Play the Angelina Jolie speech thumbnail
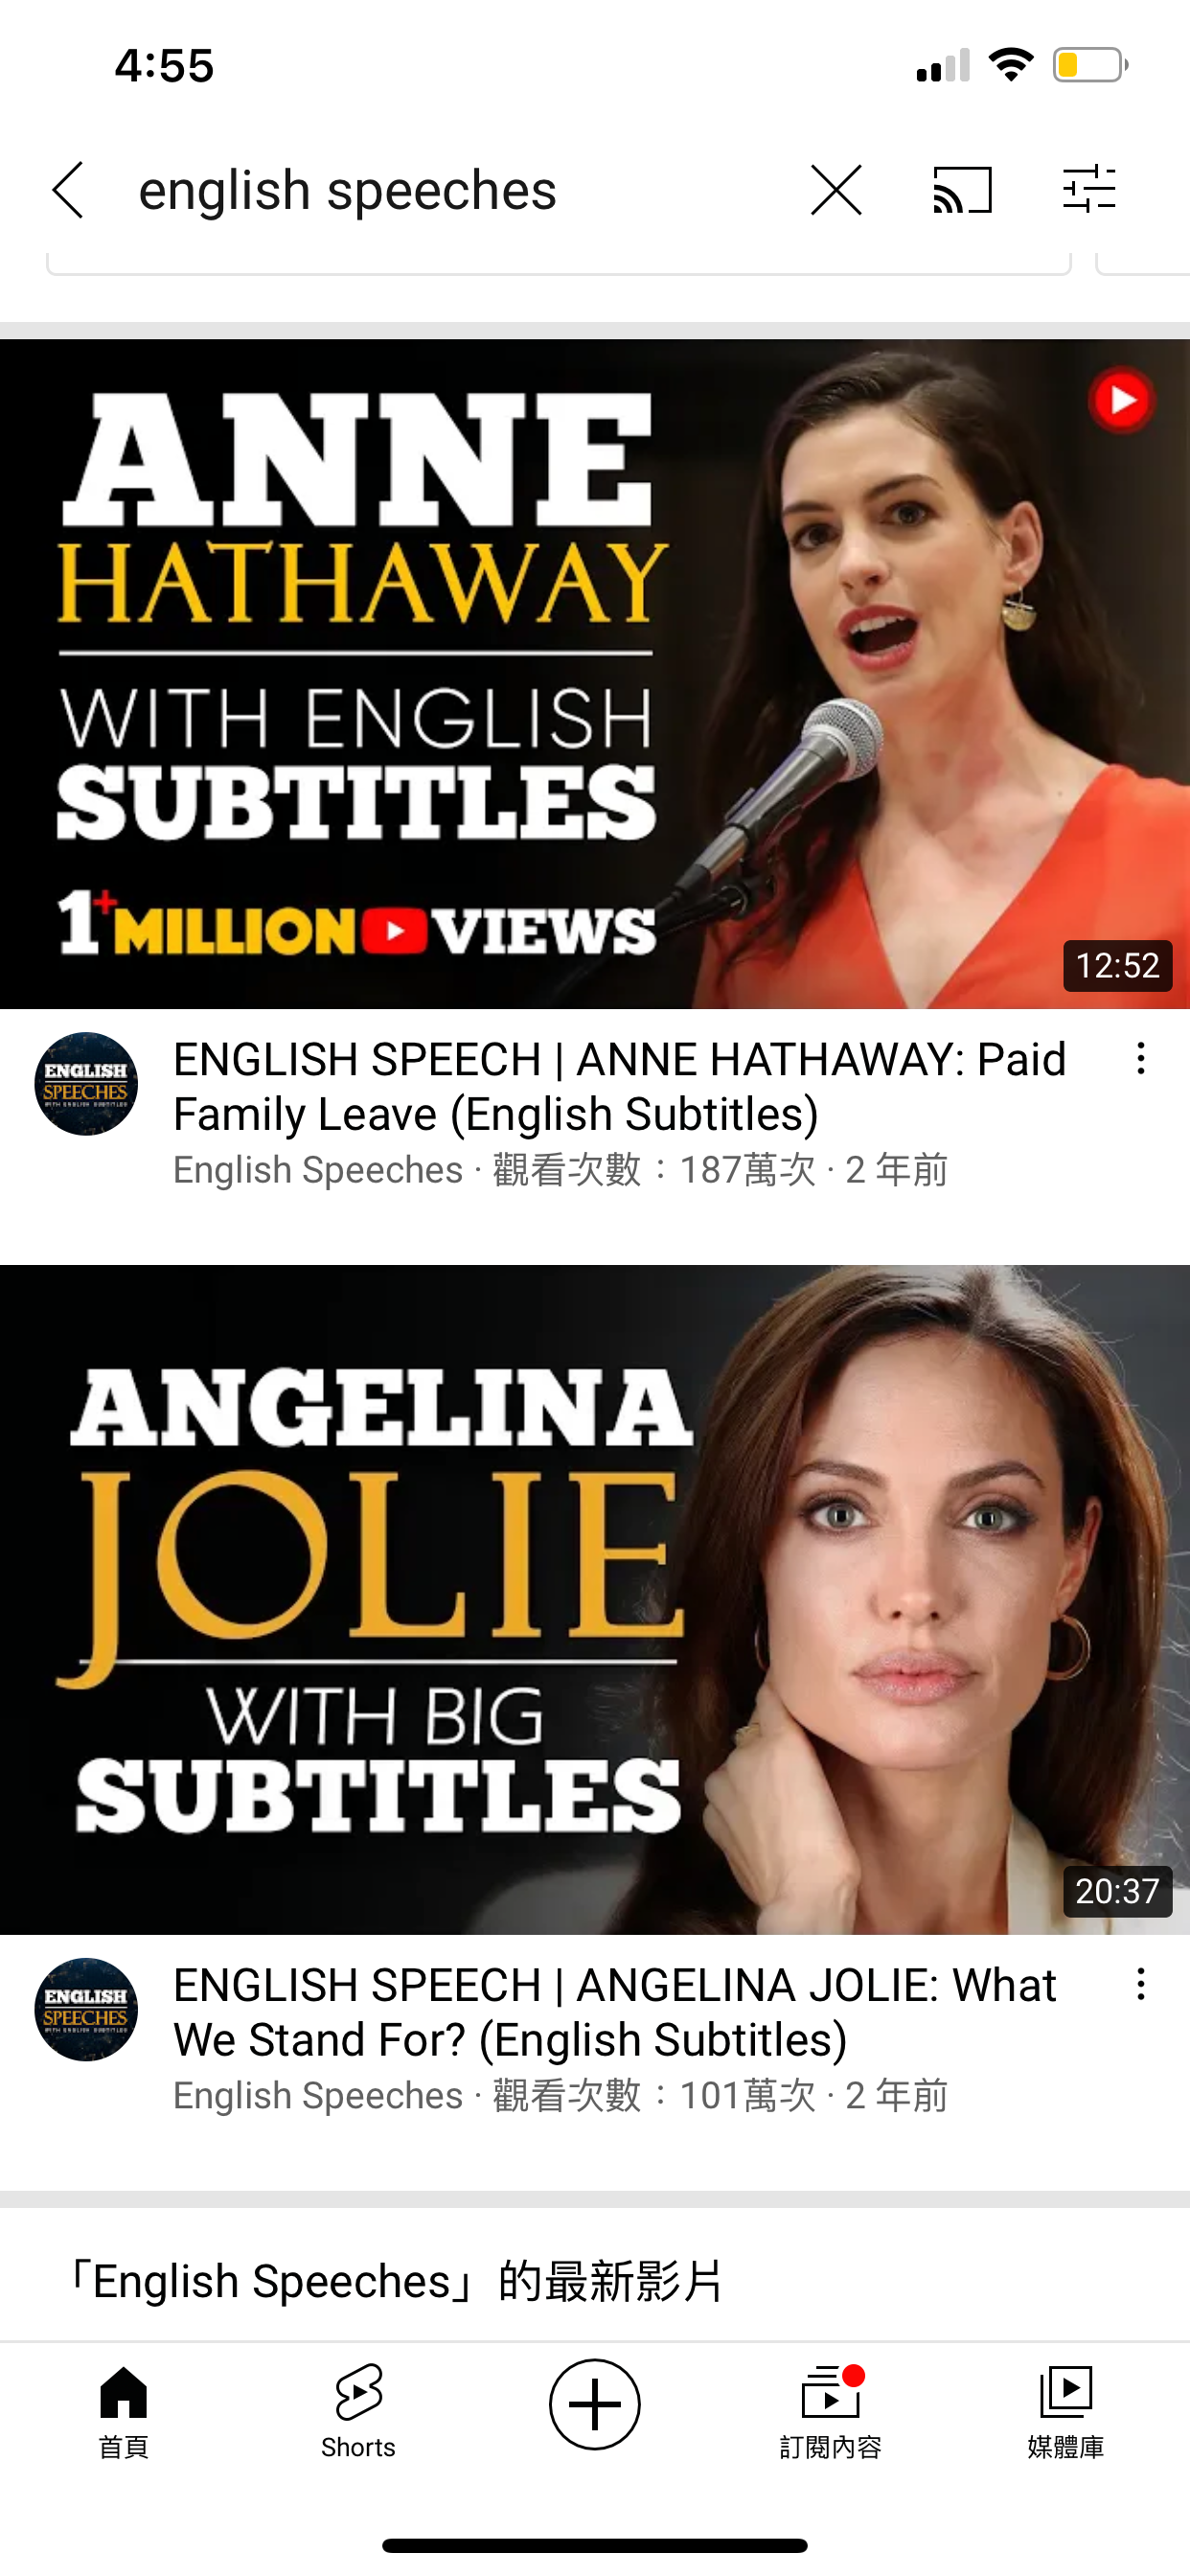 pyautogui.click(x=595, y=1599)
